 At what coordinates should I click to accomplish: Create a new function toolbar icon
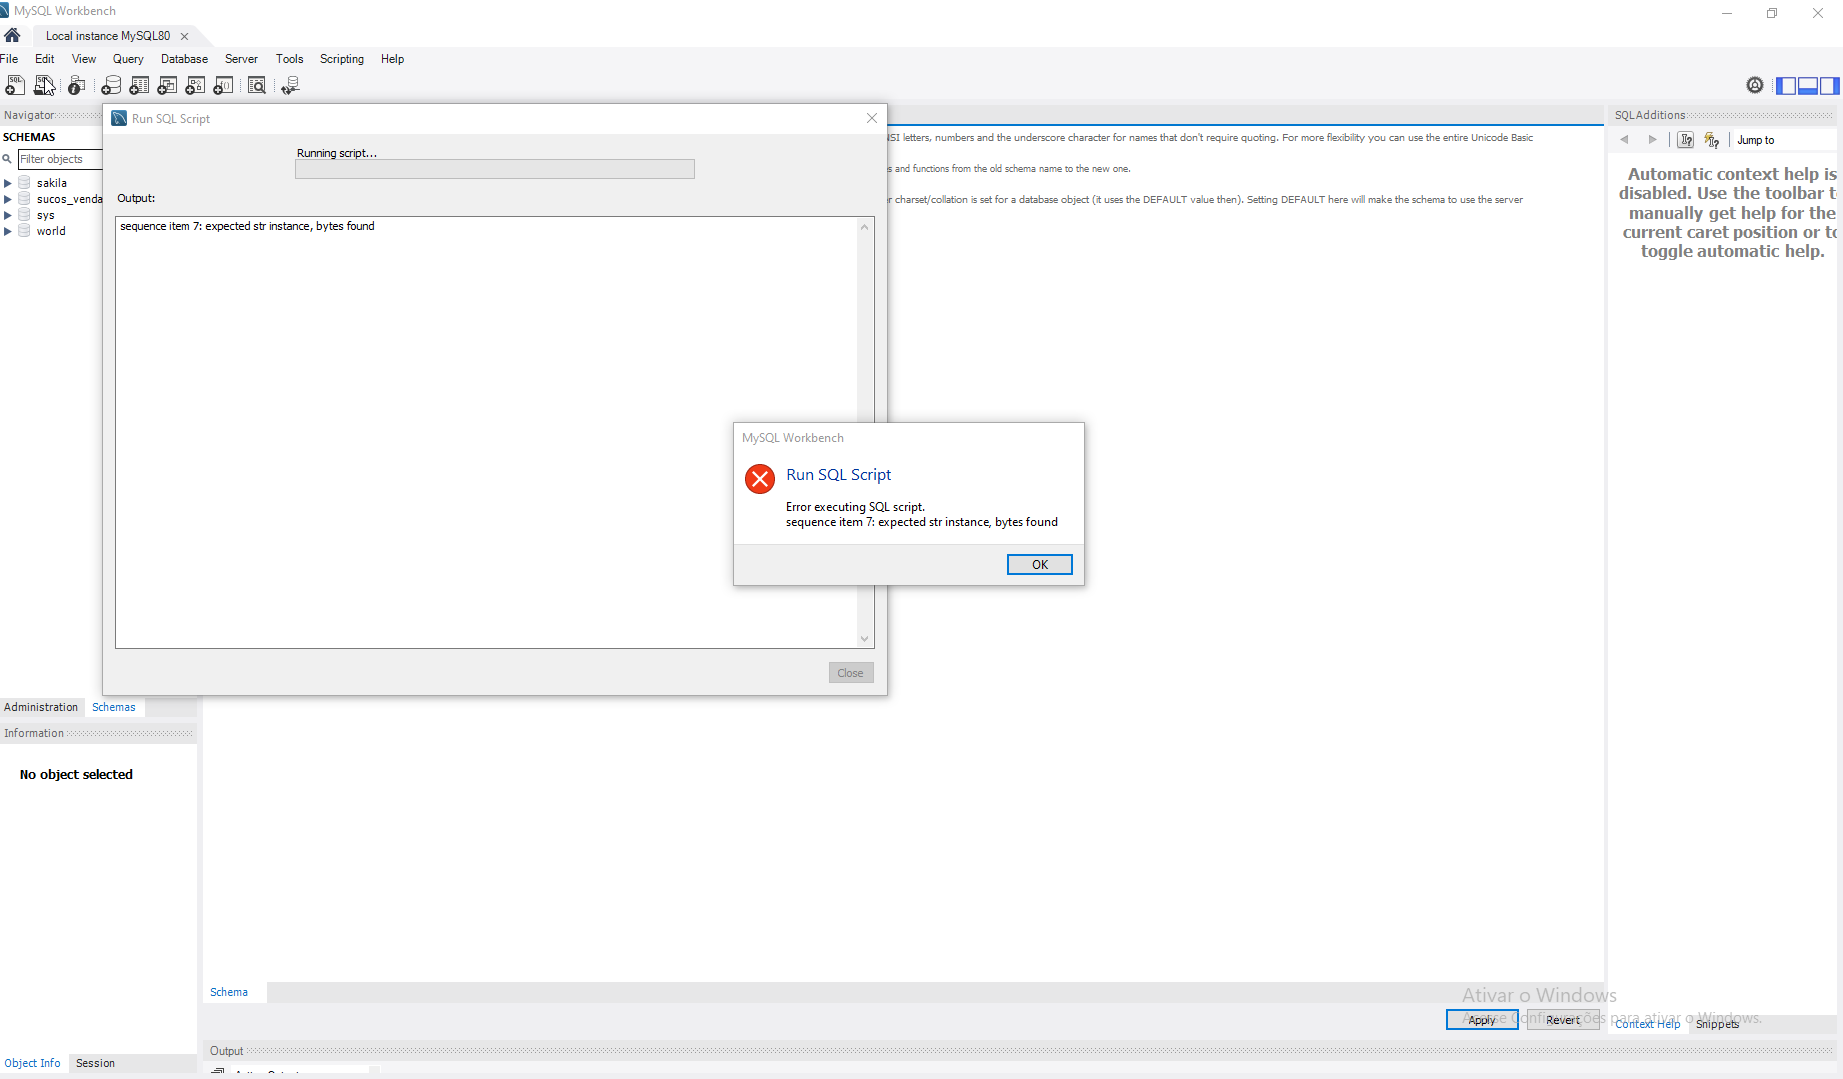[x=223, y=85]
